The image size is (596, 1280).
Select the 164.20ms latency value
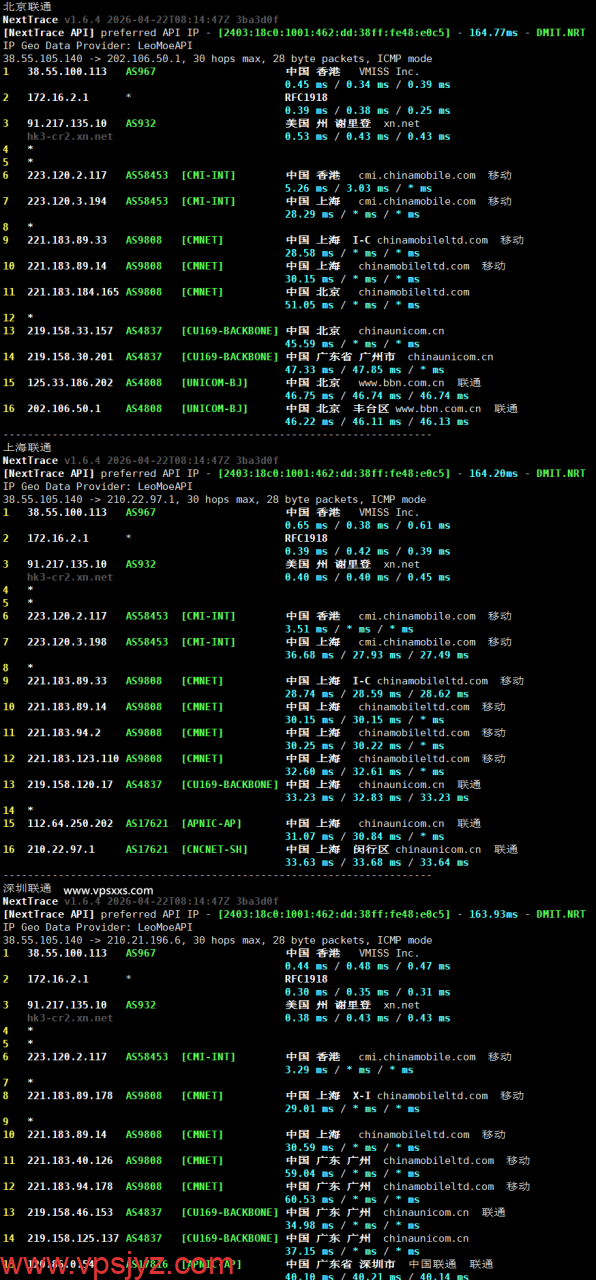point(493,474)
